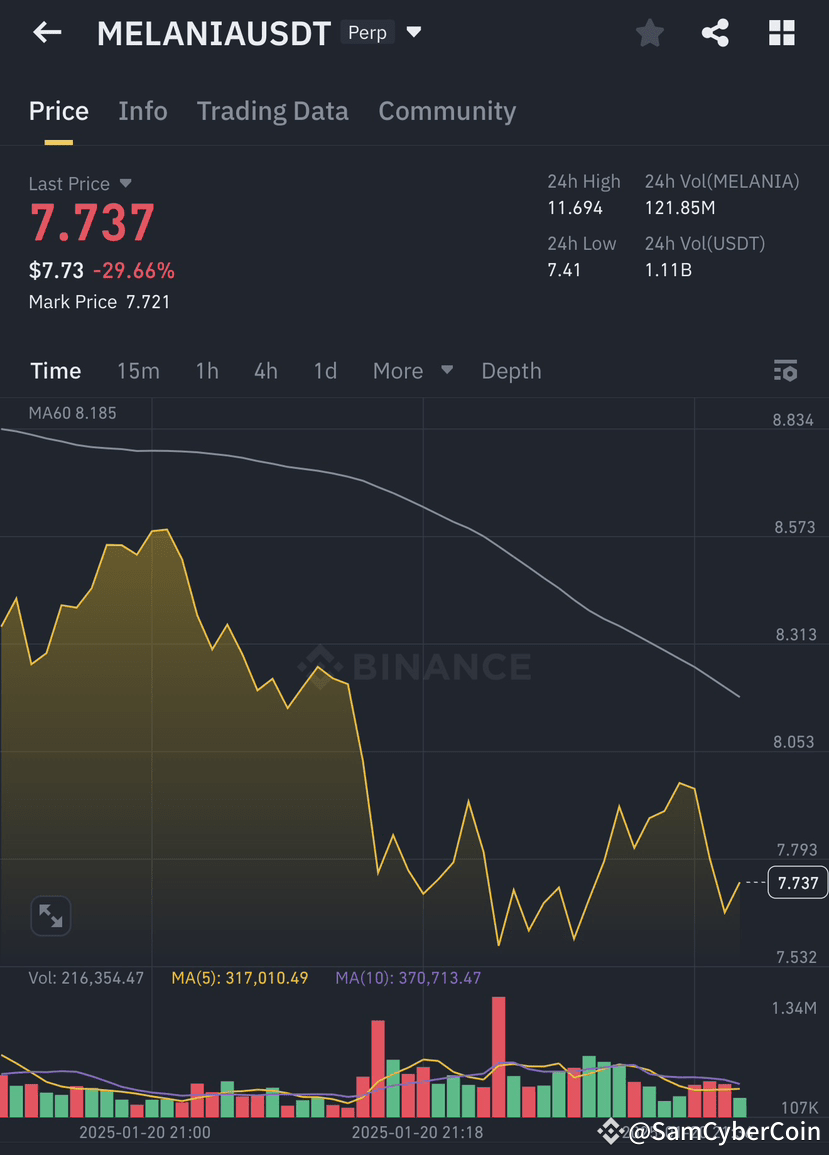Tap the 1.34M volume axis label
The image size is (829, 1155).
pyautogui.click(x=794, y=1008)
